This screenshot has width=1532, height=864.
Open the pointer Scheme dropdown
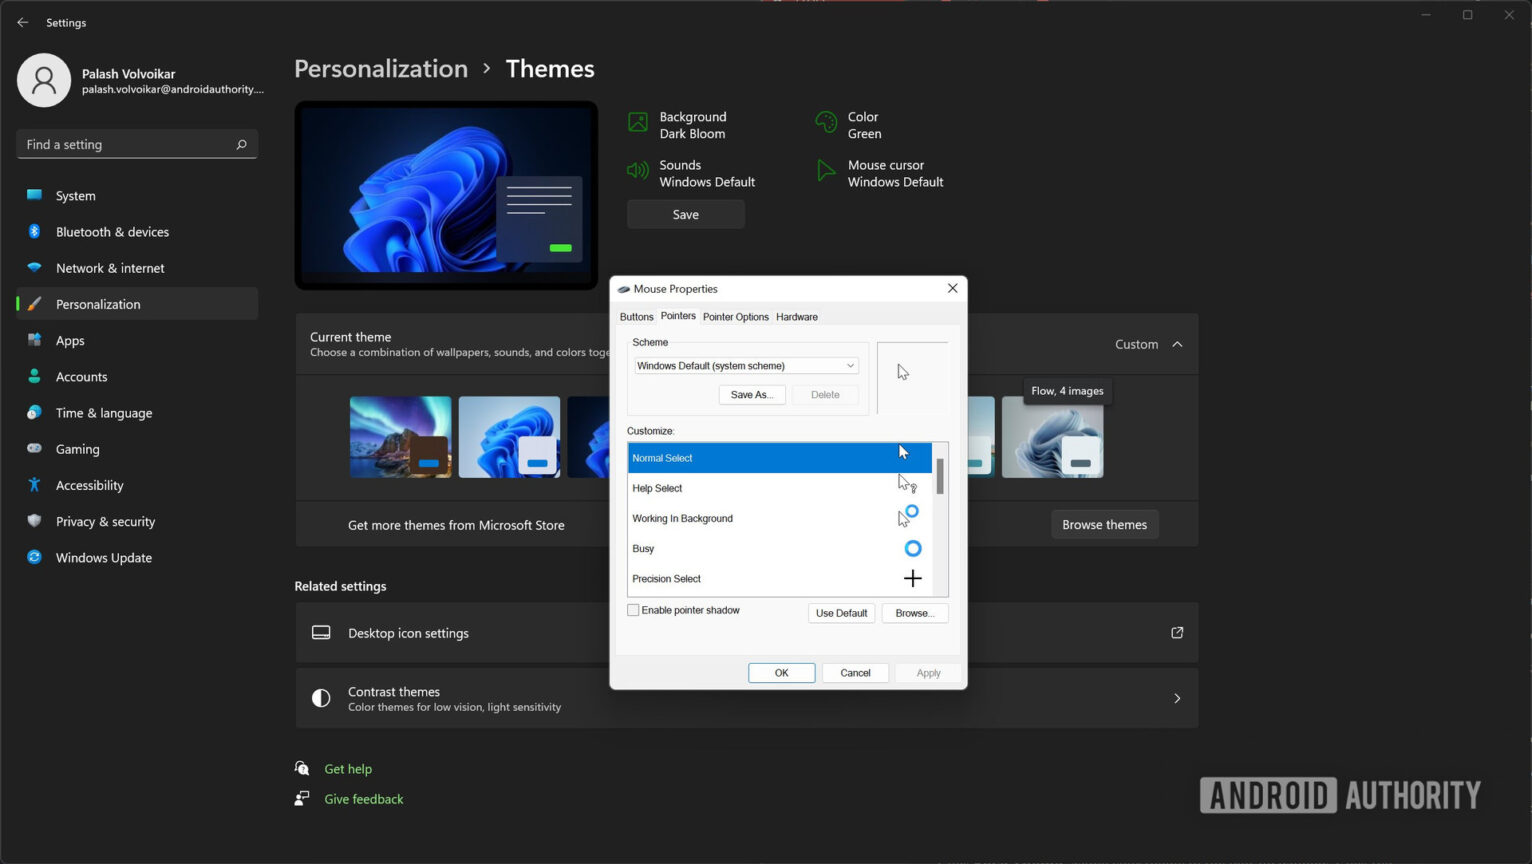[x=745, y=365]
